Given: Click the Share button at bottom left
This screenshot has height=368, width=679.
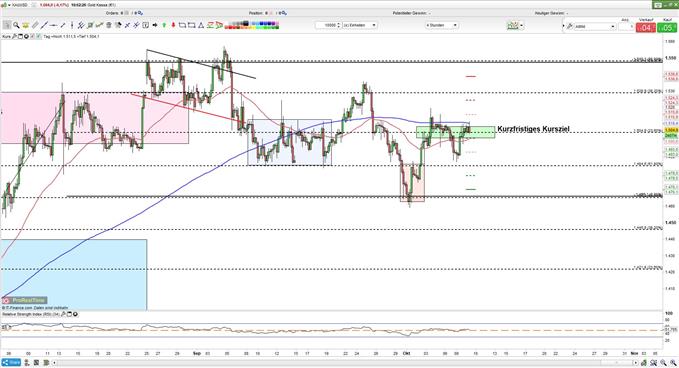Looking at the screenshot, I should tap(11, 362).
